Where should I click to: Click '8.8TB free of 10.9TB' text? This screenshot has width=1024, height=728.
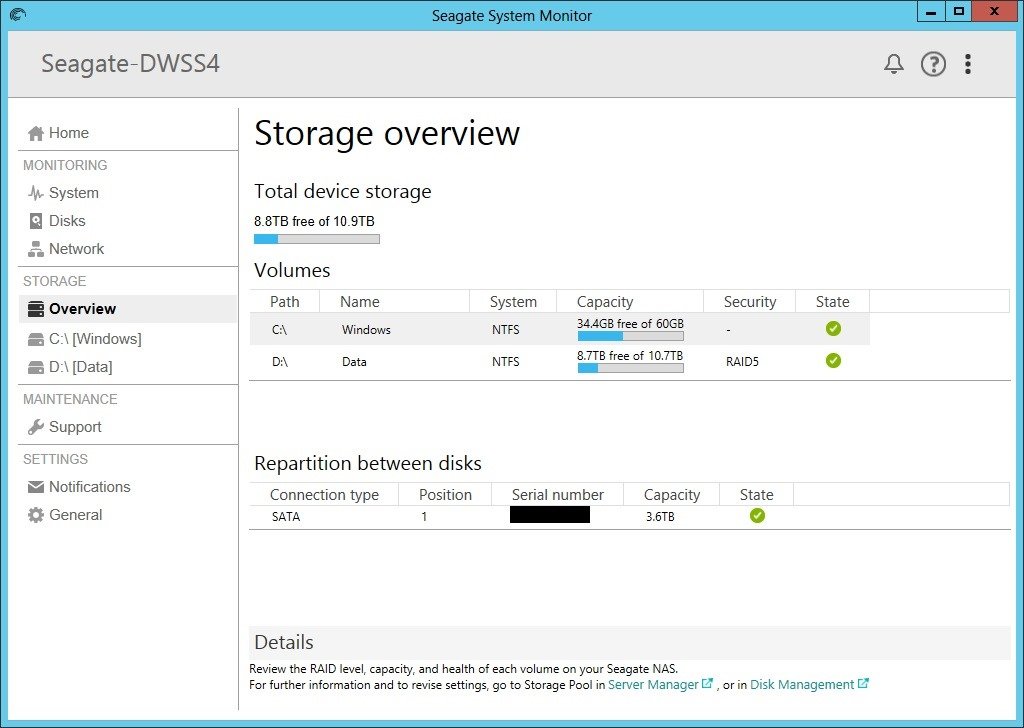coord(314,221)
